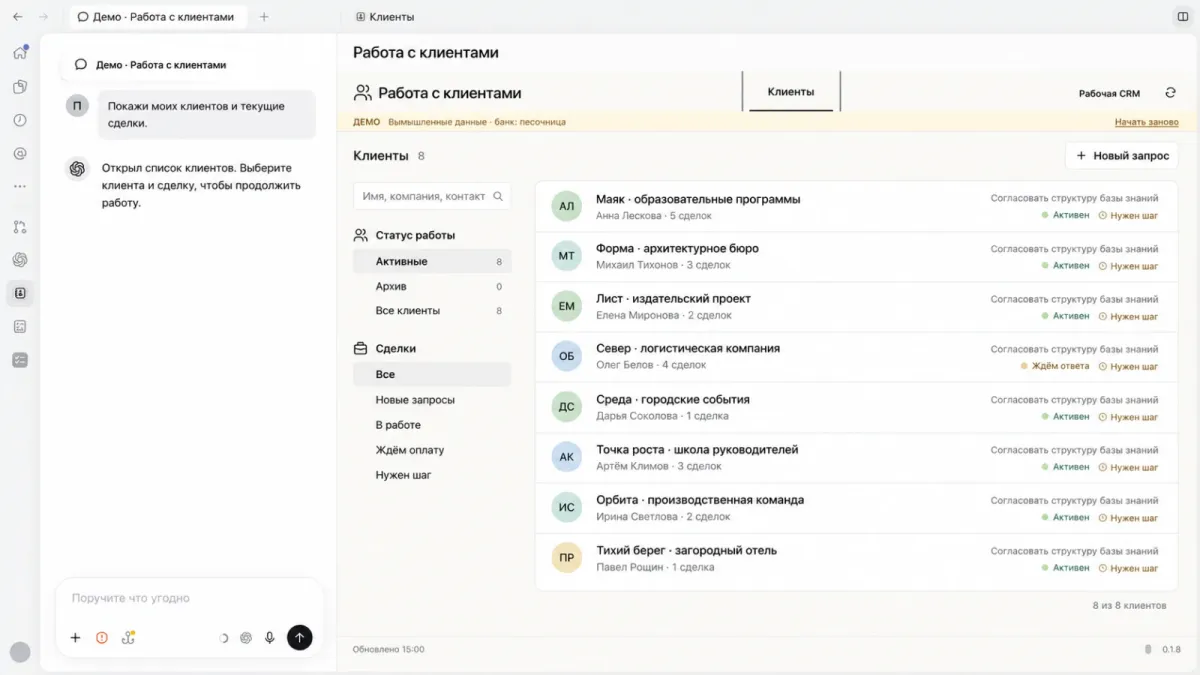Open the branch/pull-request icon in sidebar
Viewport: 1200px width, 675px height.
(20, 227)
